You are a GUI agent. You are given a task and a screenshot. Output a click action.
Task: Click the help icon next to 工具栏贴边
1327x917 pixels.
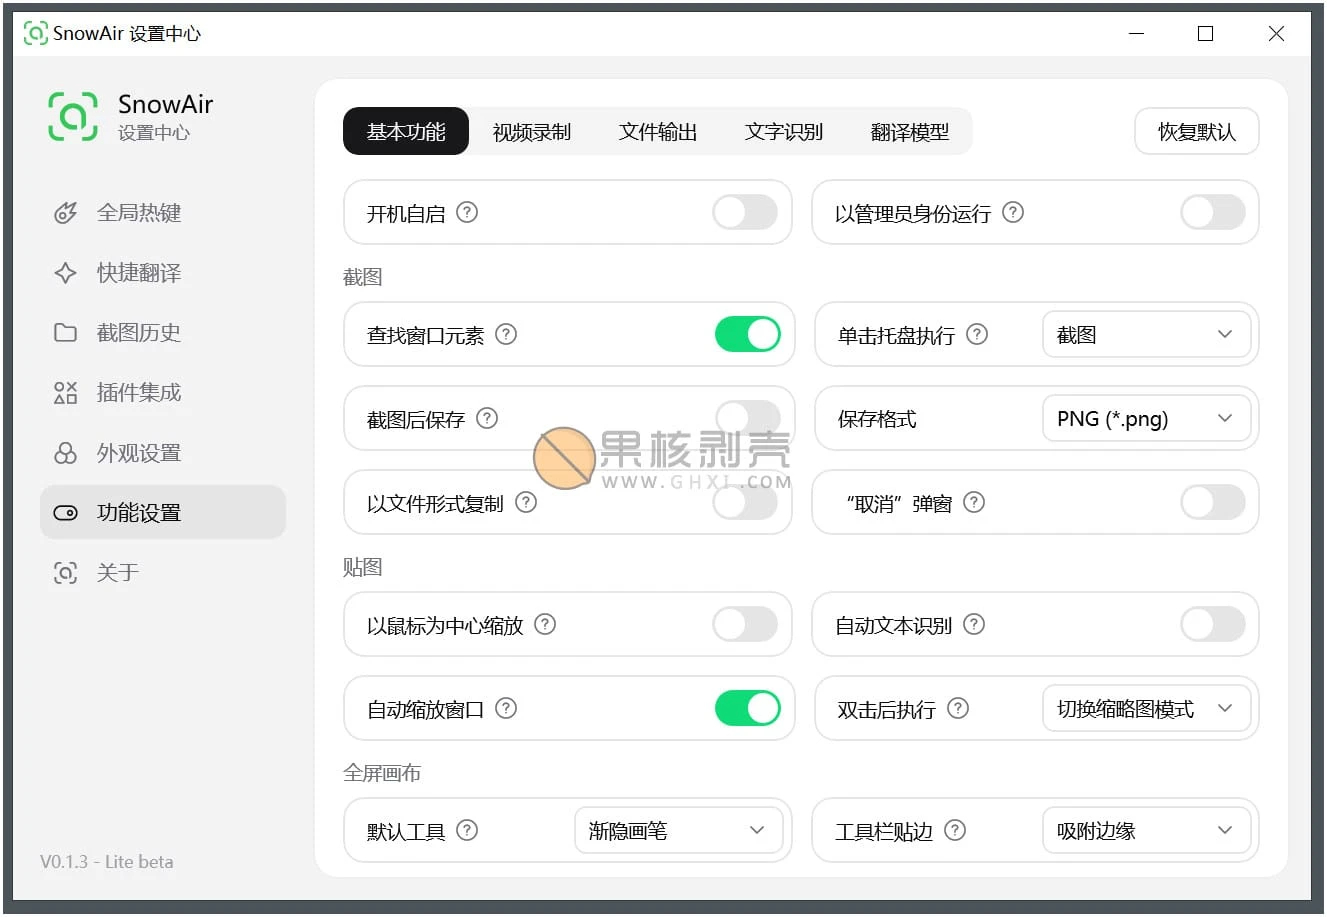955,830
